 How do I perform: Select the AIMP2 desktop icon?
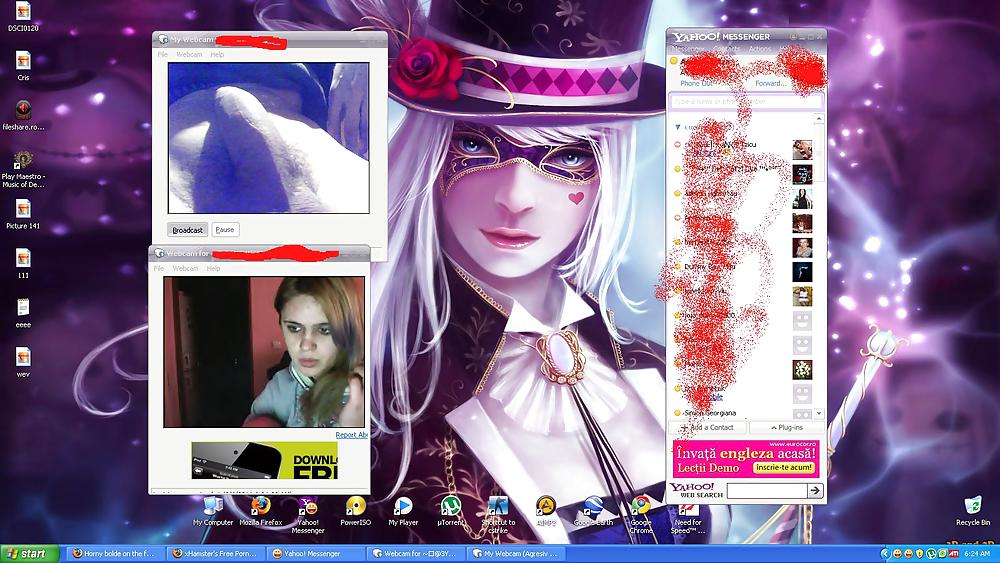click(546, 511)
